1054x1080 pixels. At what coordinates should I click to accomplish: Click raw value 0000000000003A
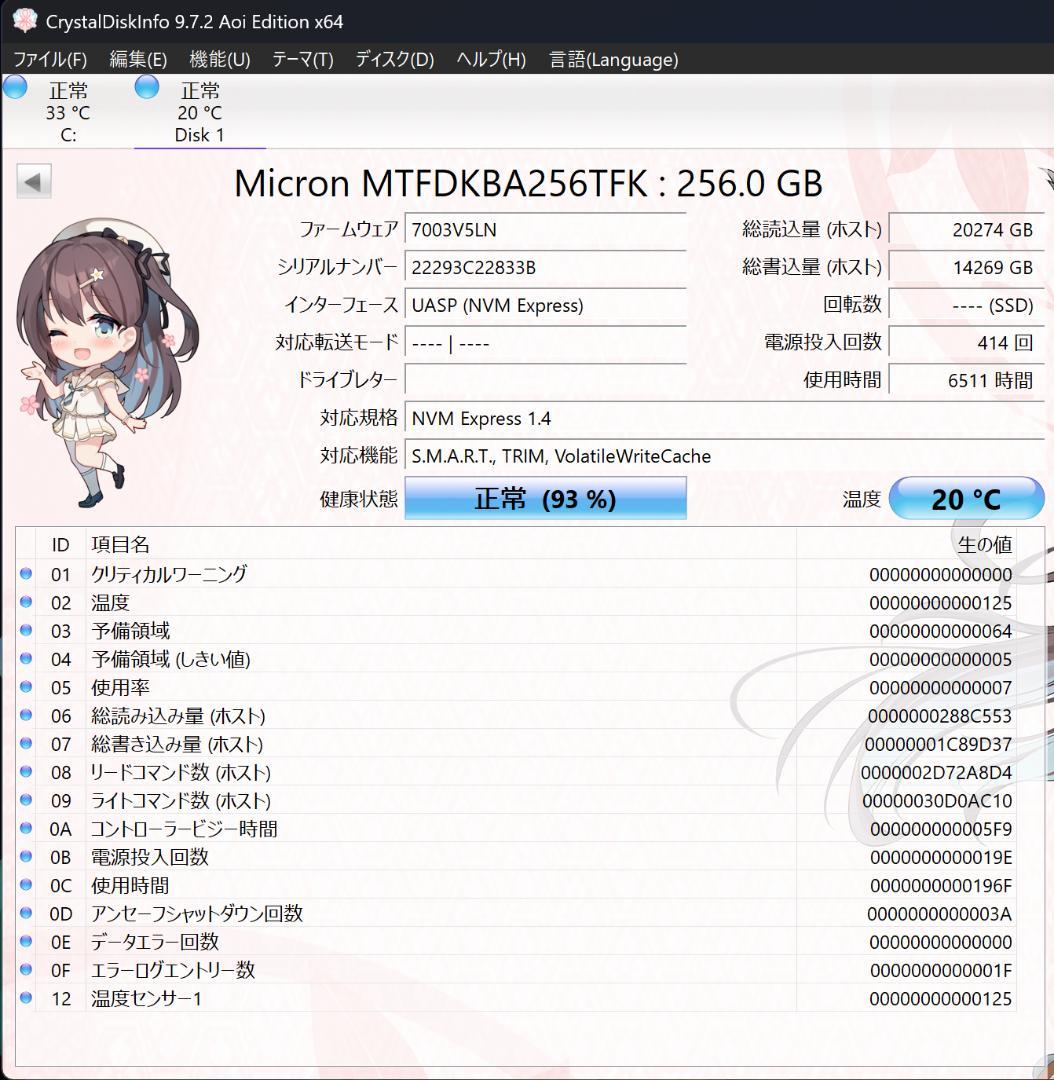point(940,913)
